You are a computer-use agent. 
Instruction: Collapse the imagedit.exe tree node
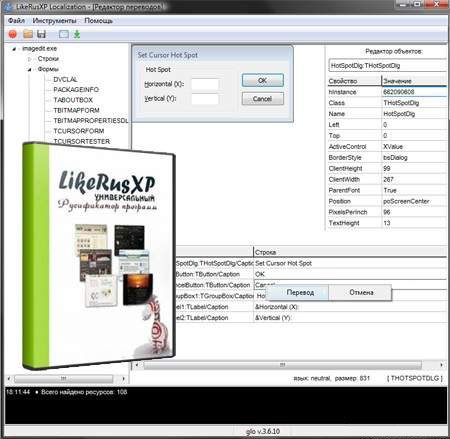click(14, 49)
